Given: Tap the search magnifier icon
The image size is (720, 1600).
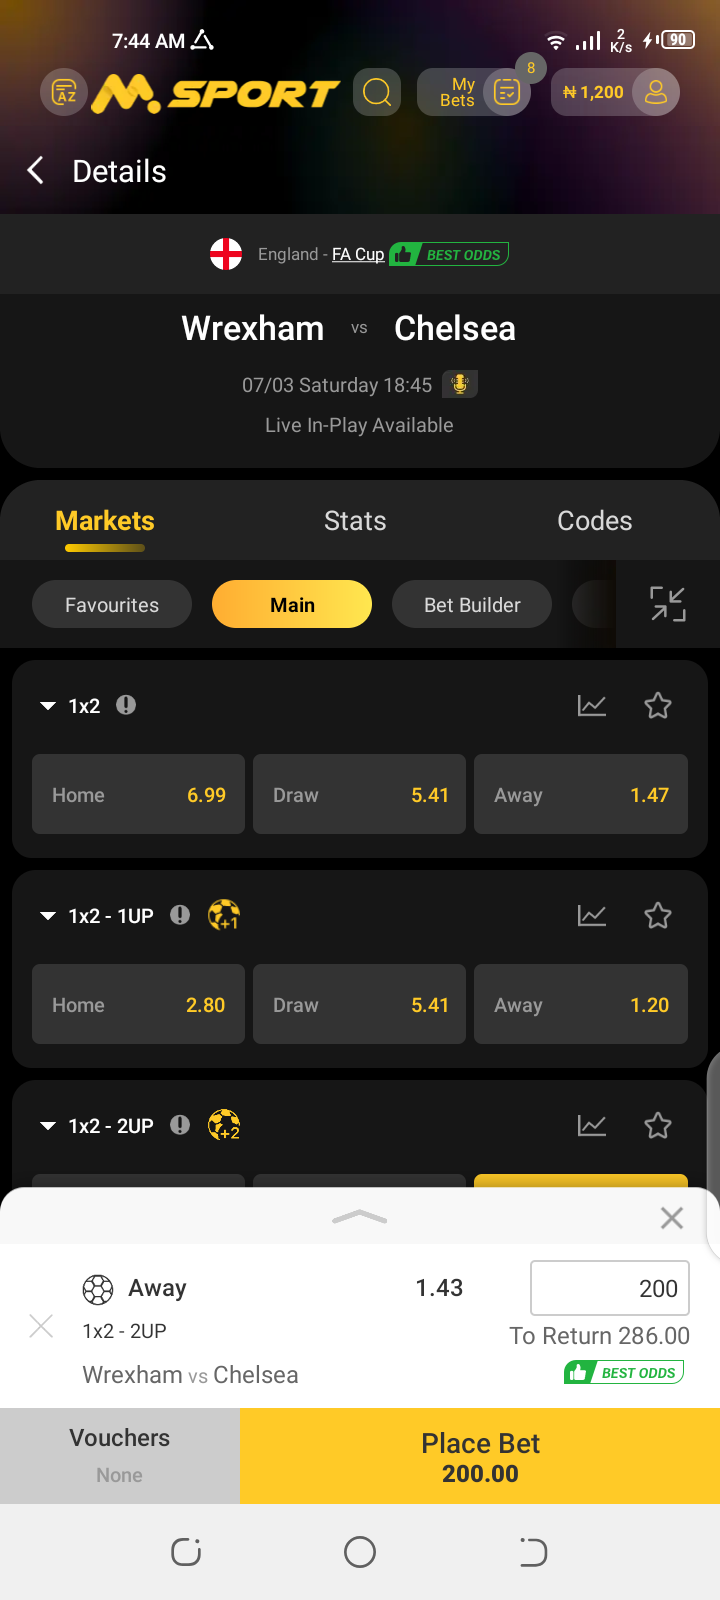Looking at the screenshot, I should click(x=377, y=93).
